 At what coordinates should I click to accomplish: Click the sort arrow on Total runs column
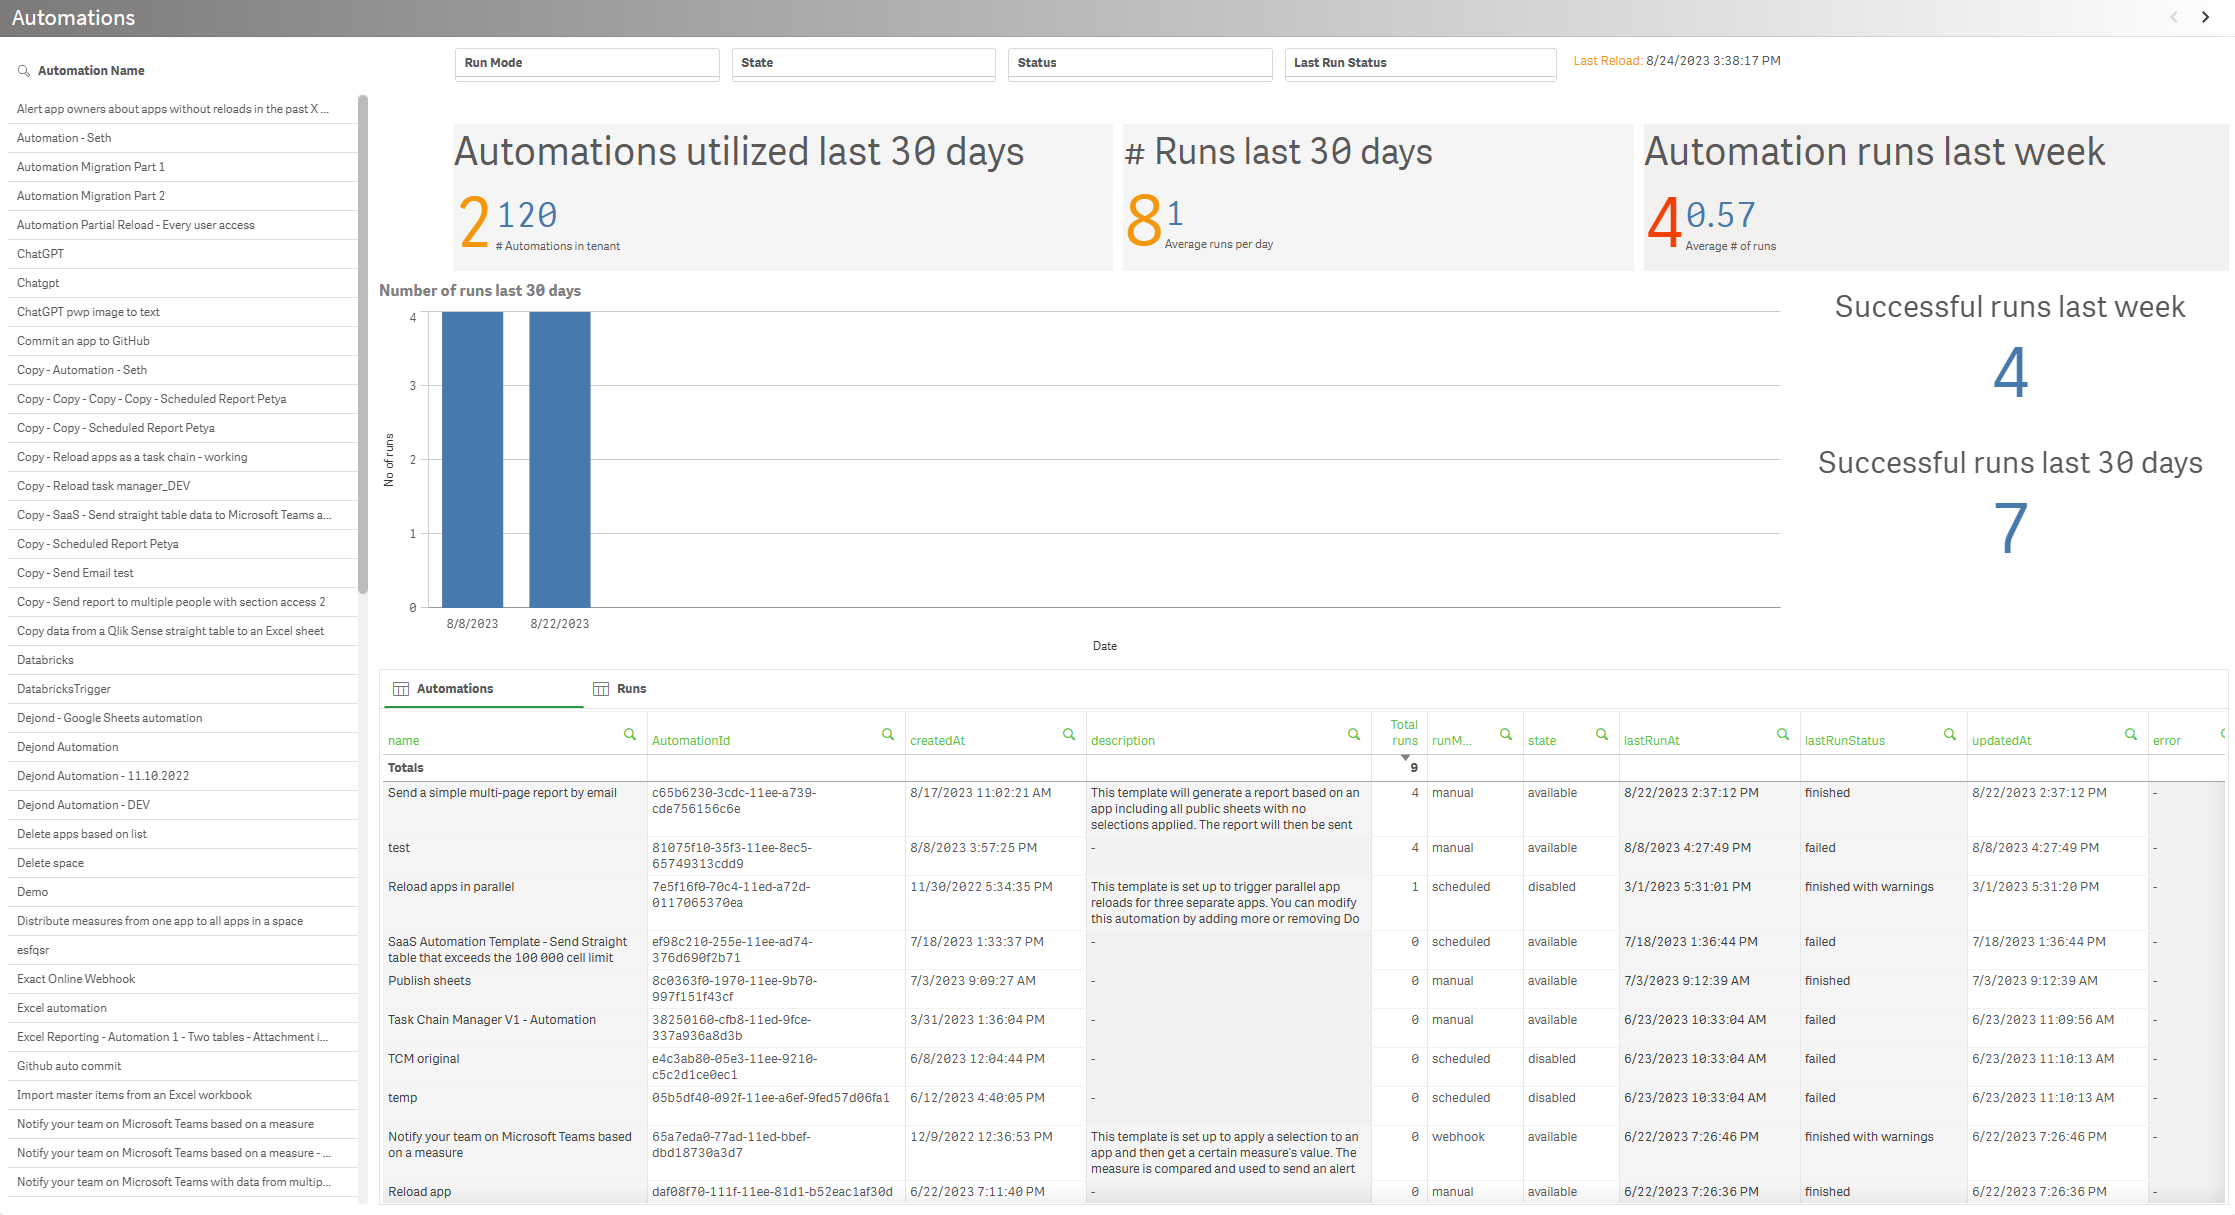click(1405, 757)
